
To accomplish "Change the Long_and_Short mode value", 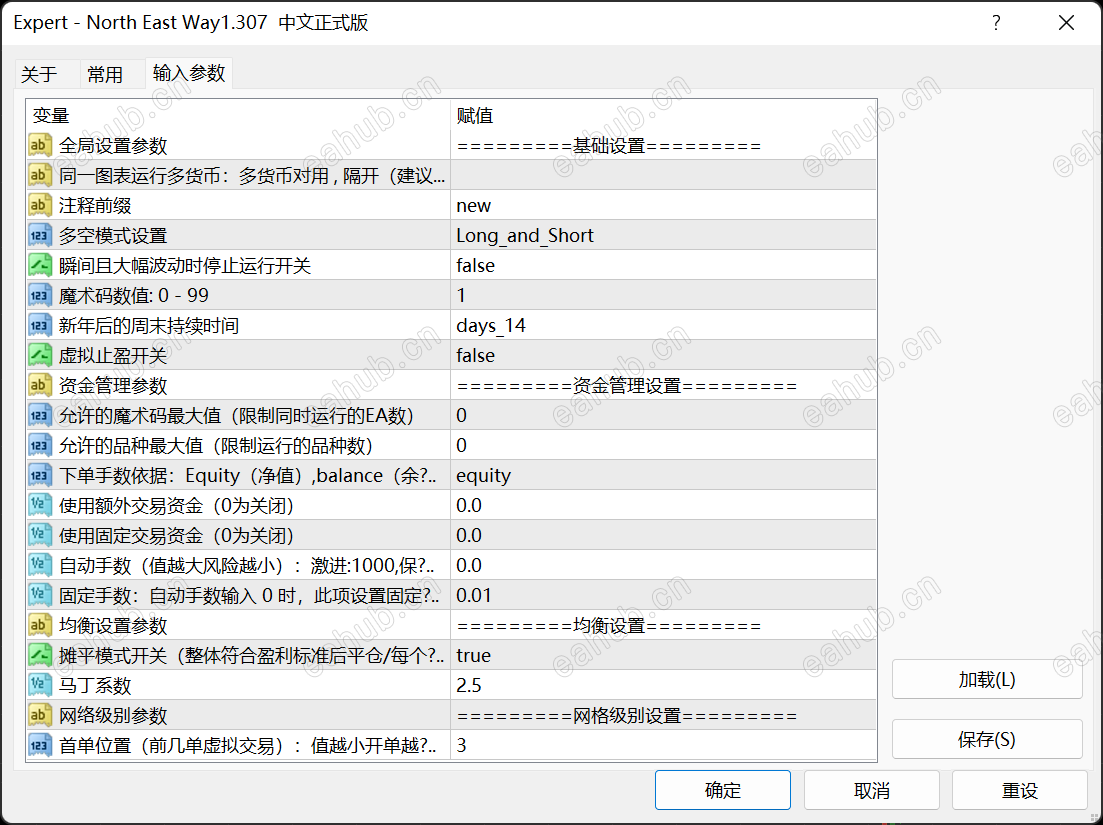I will [663, 236].
